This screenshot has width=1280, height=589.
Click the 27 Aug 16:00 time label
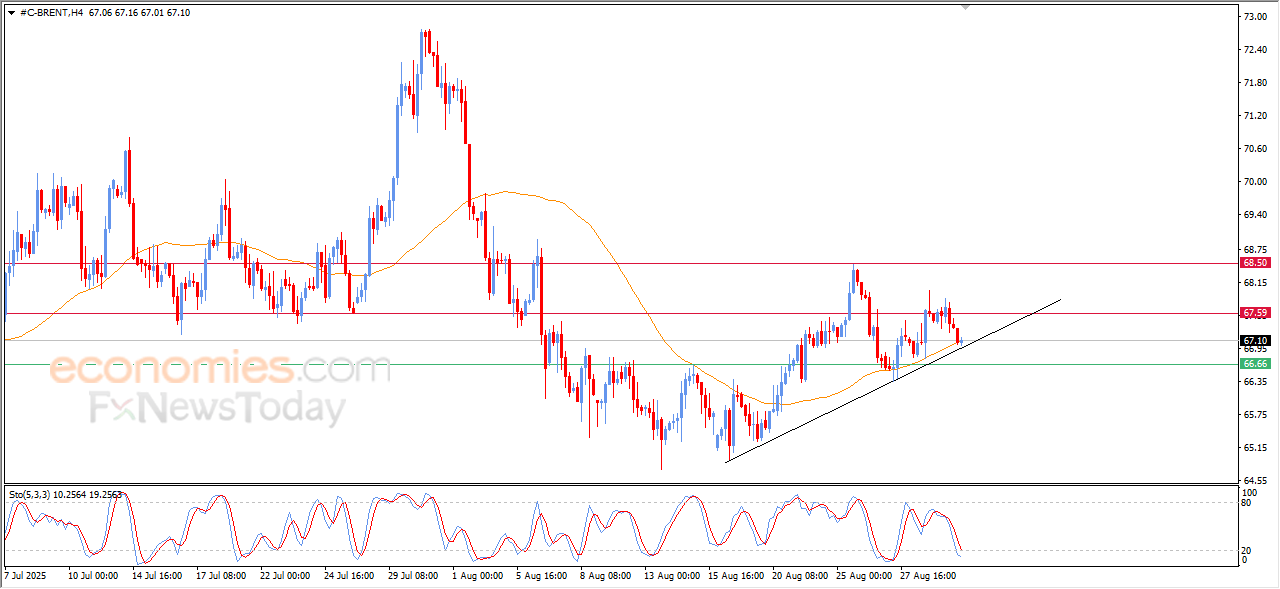point(926,576)
